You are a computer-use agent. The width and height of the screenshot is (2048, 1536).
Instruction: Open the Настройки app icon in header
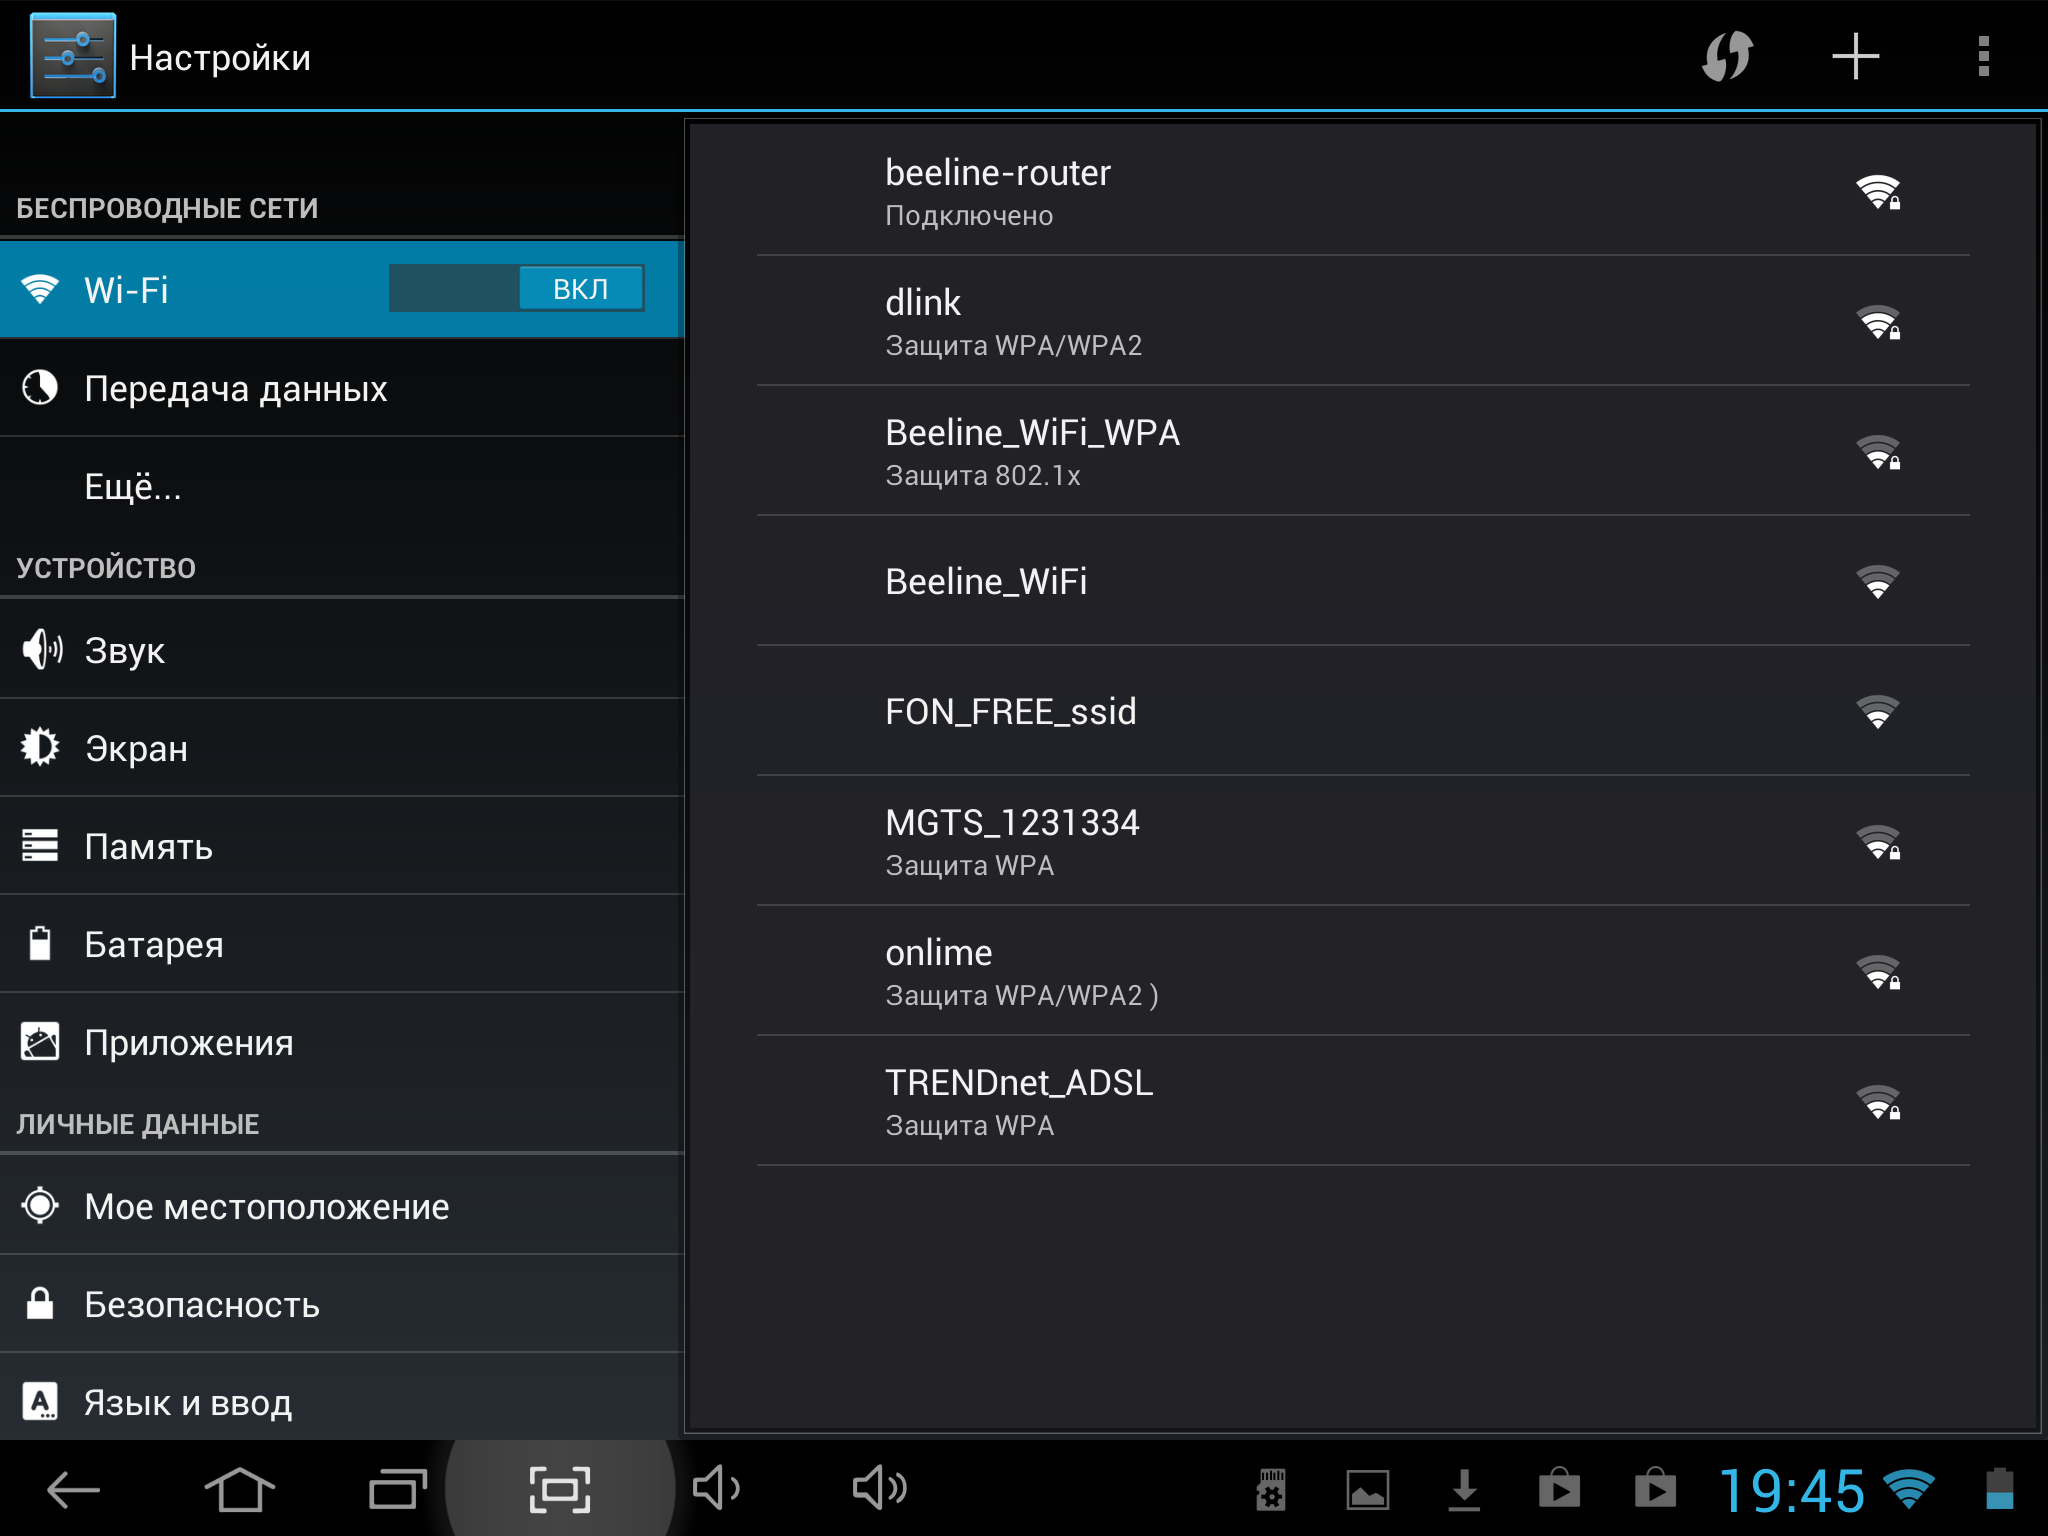(73, 56)
